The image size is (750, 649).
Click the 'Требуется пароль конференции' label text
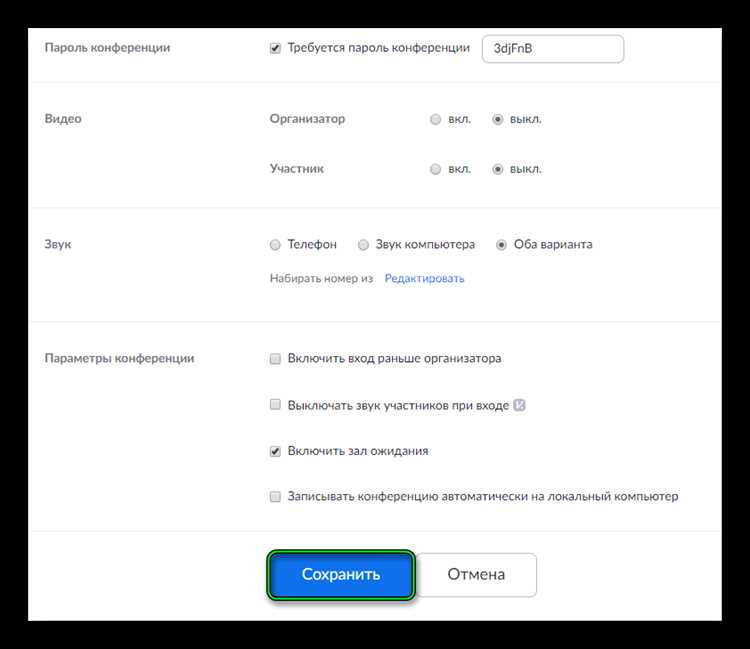[x=378, y=48]
